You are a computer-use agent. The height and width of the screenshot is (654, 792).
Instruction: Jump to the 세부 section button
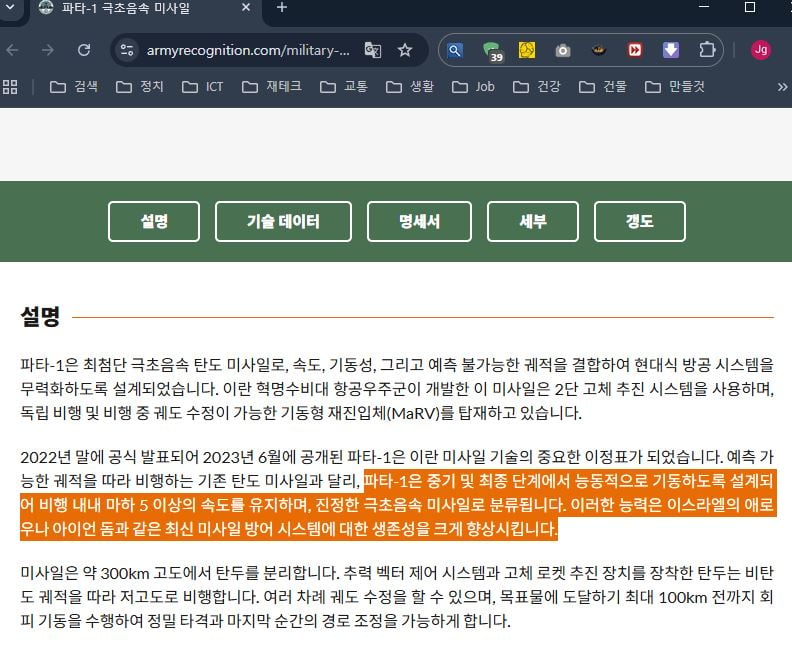[533, 221]
